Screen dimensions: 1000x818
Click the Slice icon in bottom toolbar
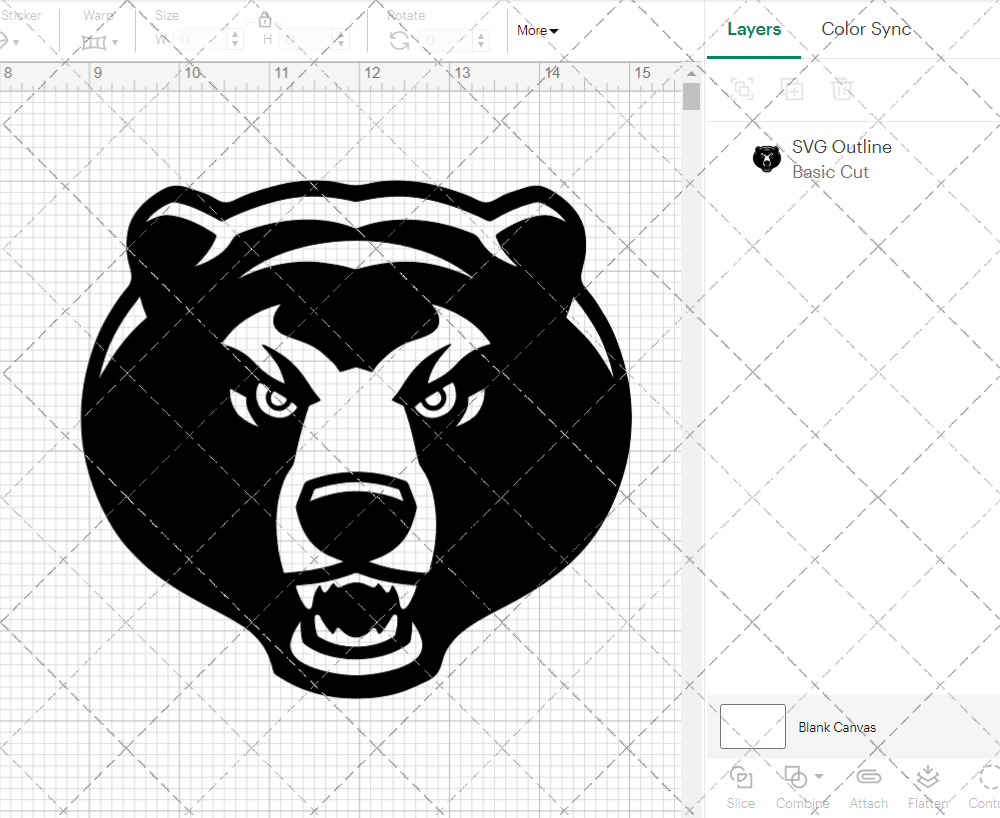coord(740,777)
